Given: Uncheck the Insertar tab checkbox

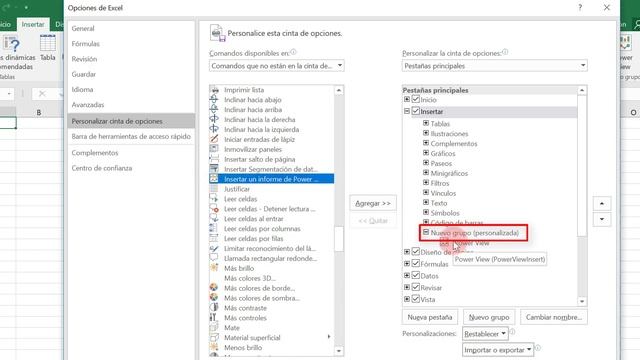Looking at the screenshot, I should pos(416,111).
